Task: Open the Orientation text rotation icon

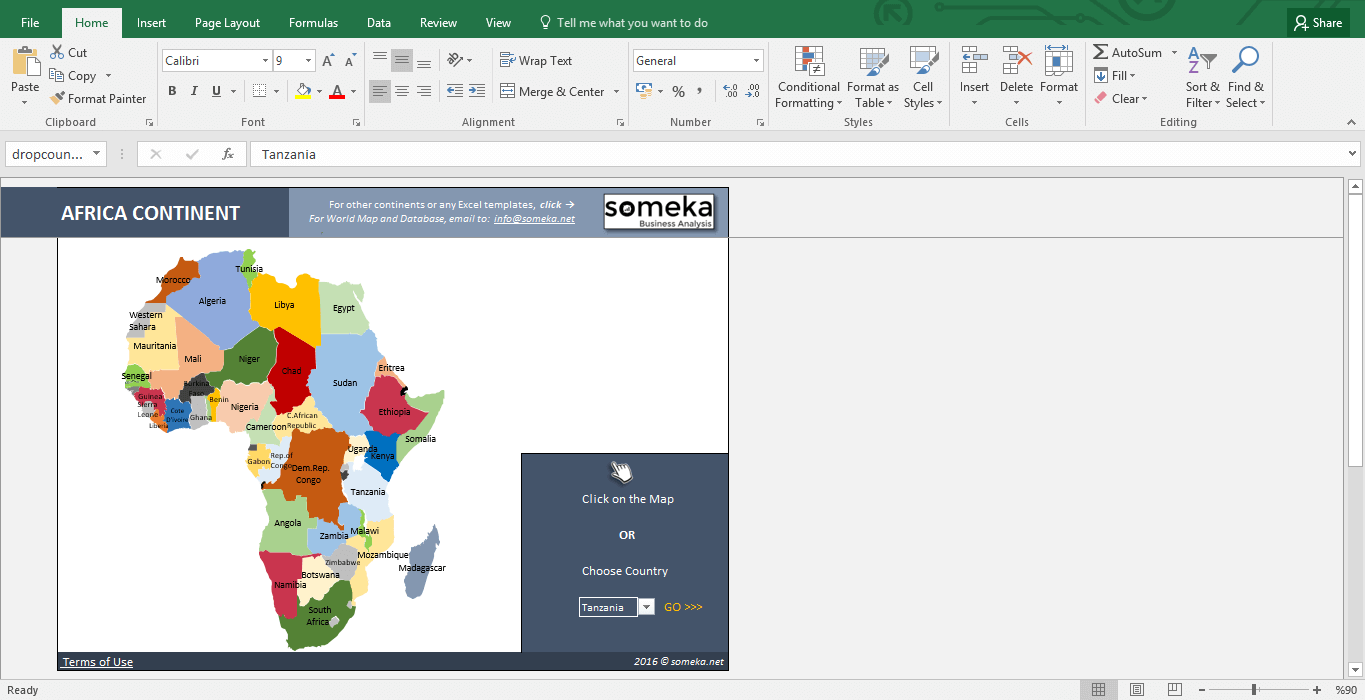Action: point(455,61)
